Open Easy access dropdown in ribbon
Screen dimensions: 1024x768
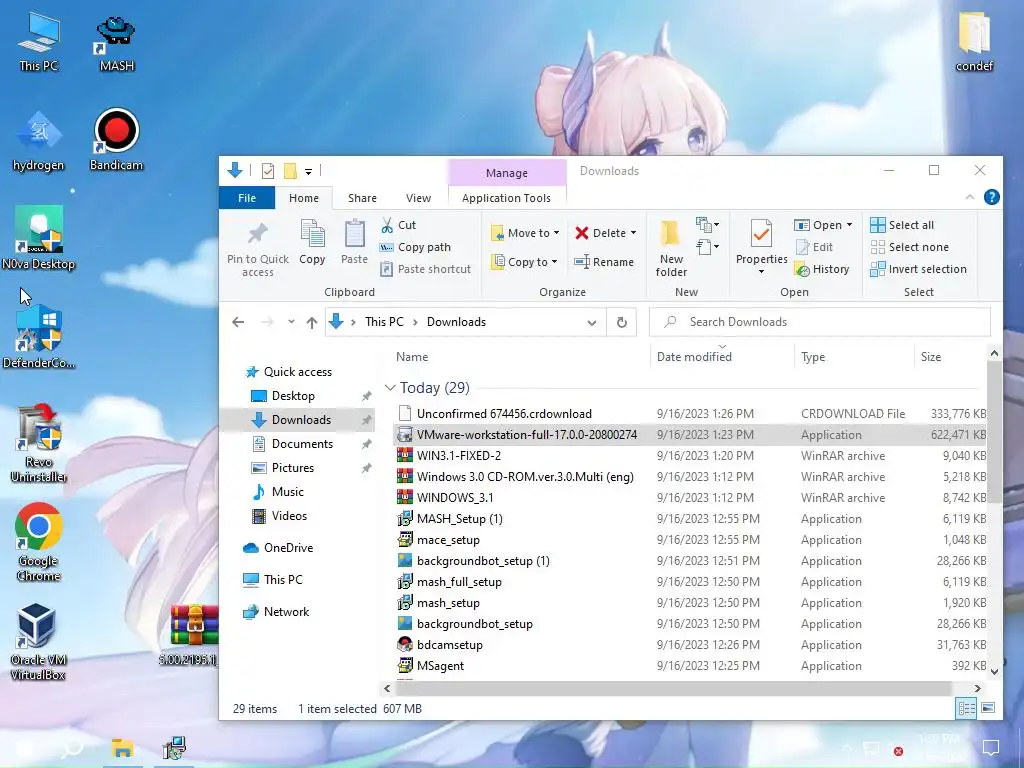coord(708,247)
